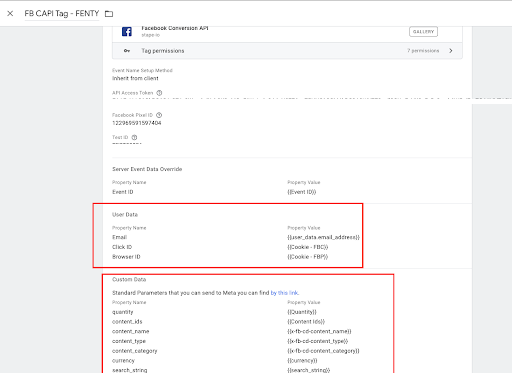Screen dimensions: 512x373
Task: Open the 'by this link' hyperlink
Action: pos(285,293)
